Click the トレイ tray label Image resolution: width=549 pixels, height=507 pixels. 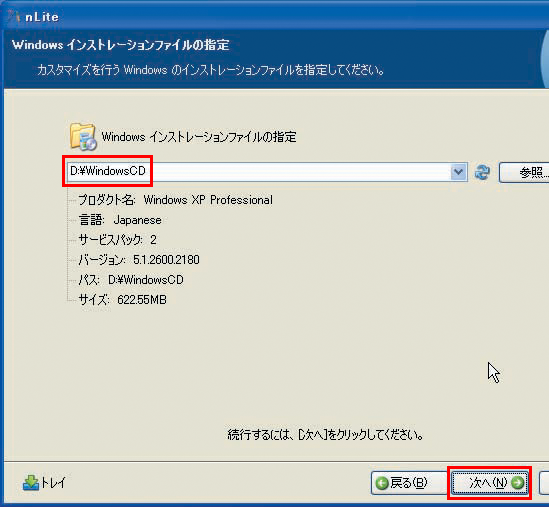(x=53, y=483)
